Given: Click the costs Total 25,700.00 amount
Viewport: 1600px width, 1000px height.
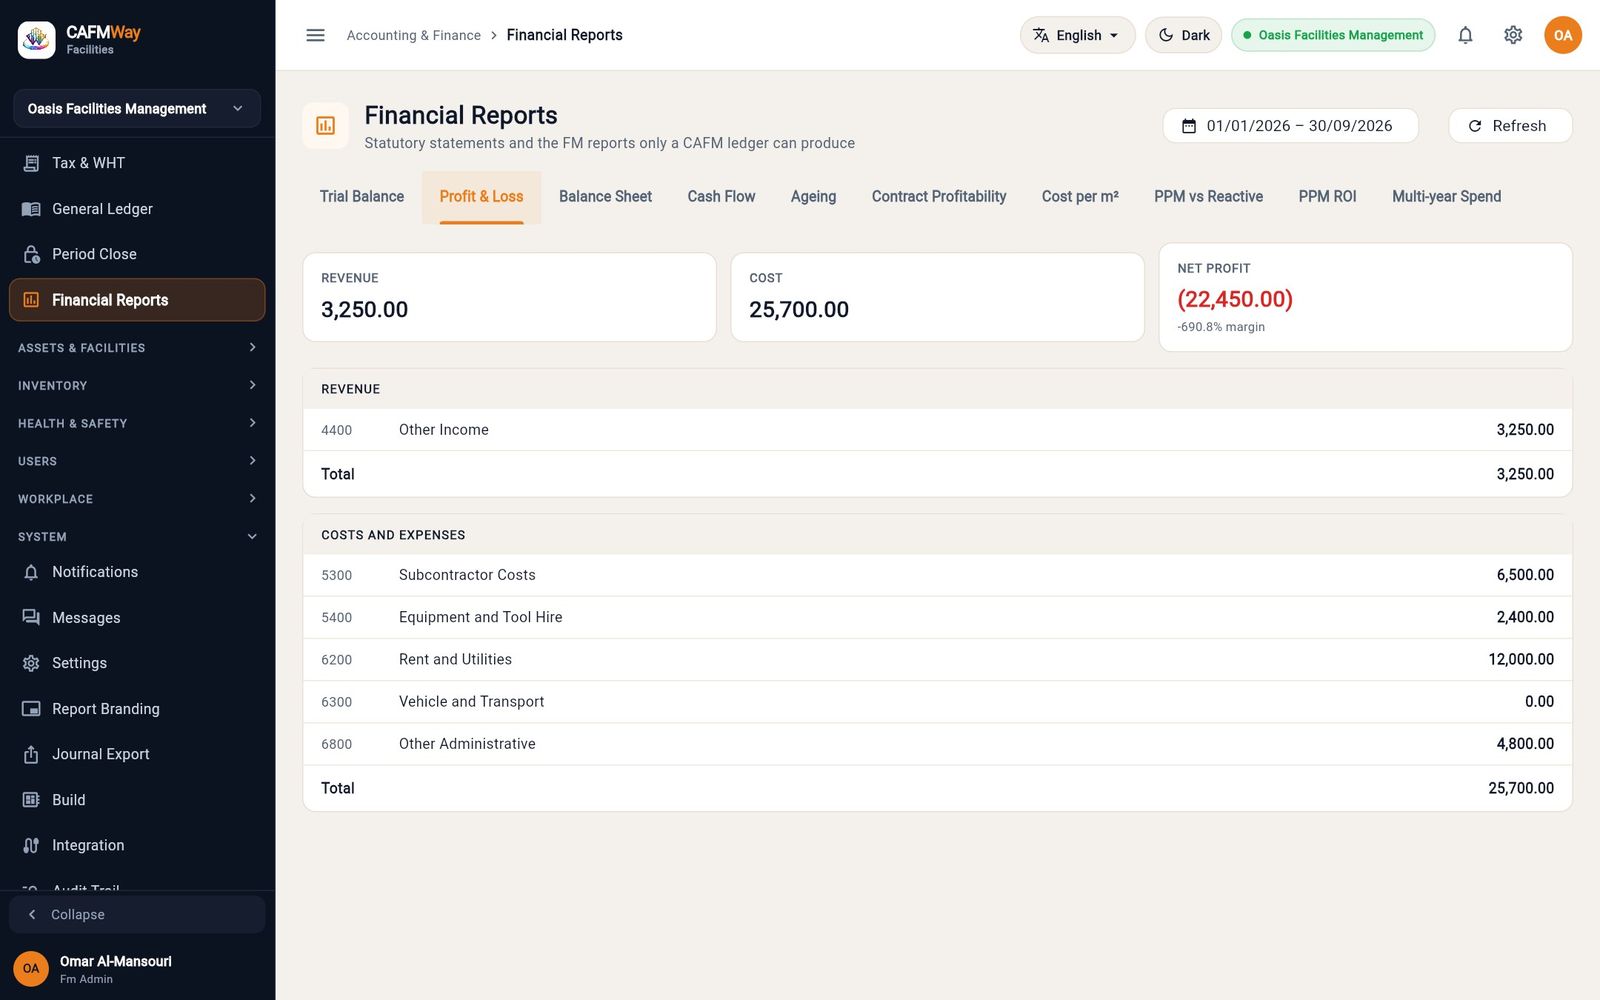Looking at the screenshot, I should pos(1520,788).
